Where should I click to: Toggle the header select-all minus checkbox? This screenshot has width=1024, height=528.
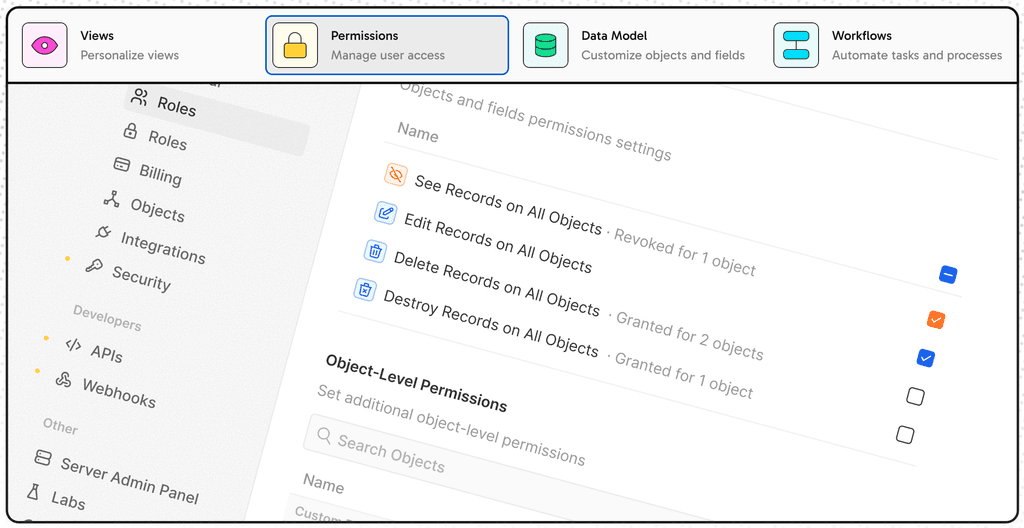(948, 274)
